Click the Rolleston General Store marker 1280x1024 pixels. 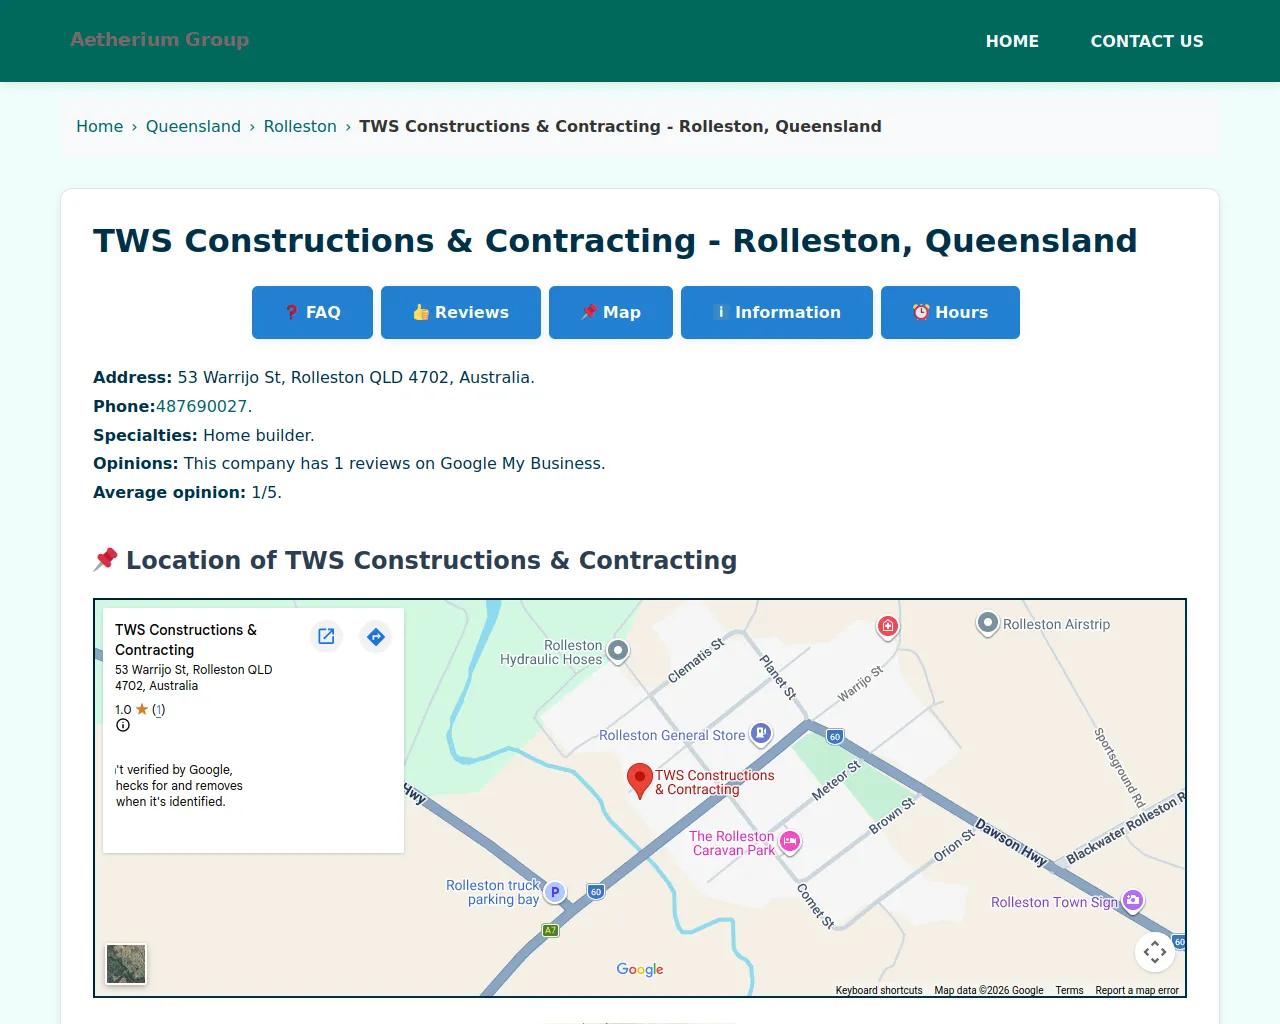click(761, 734)
